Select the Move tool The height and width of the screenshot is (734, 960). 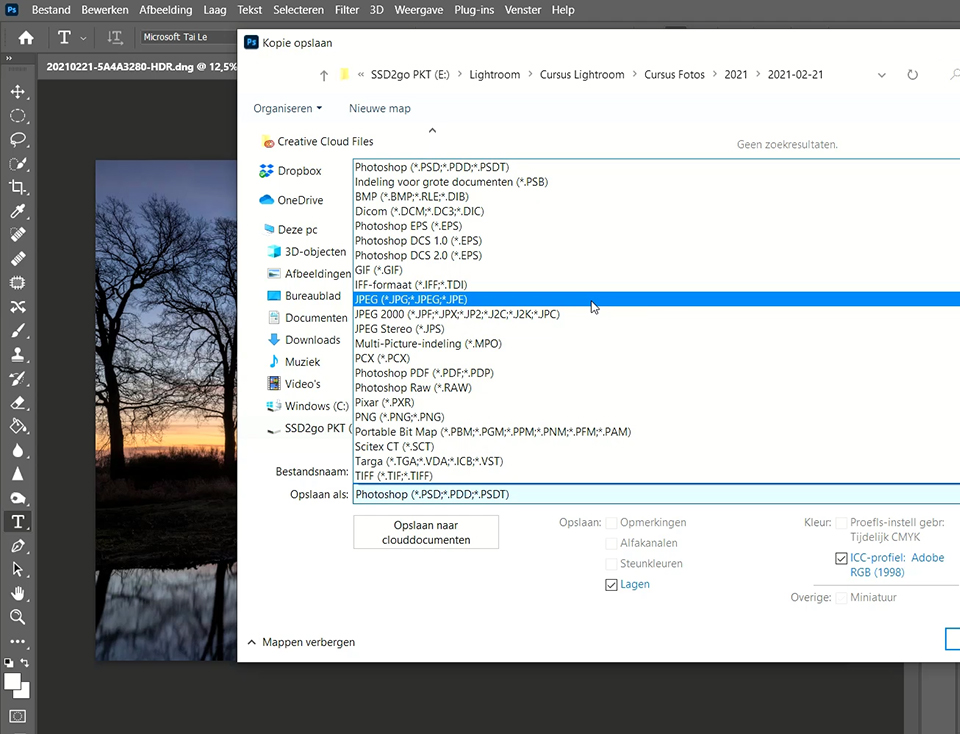coord(18,92)
